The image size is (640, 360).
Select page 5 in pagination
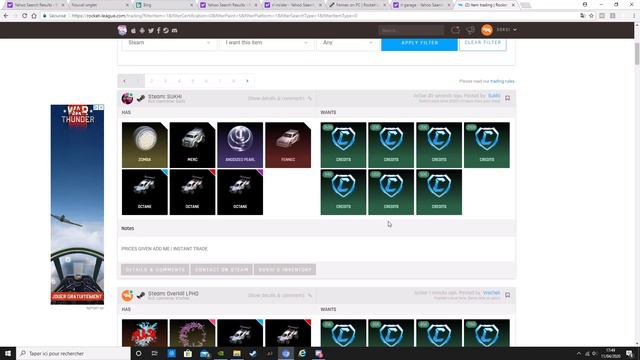193,81
